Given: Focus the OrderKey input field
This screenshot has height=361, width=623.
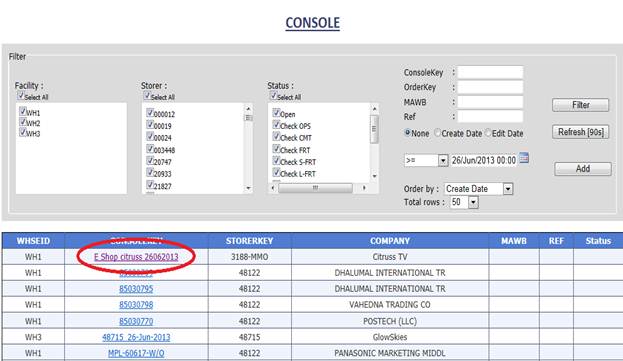Looking at the screenshot, I should click(x=490, y=87).
